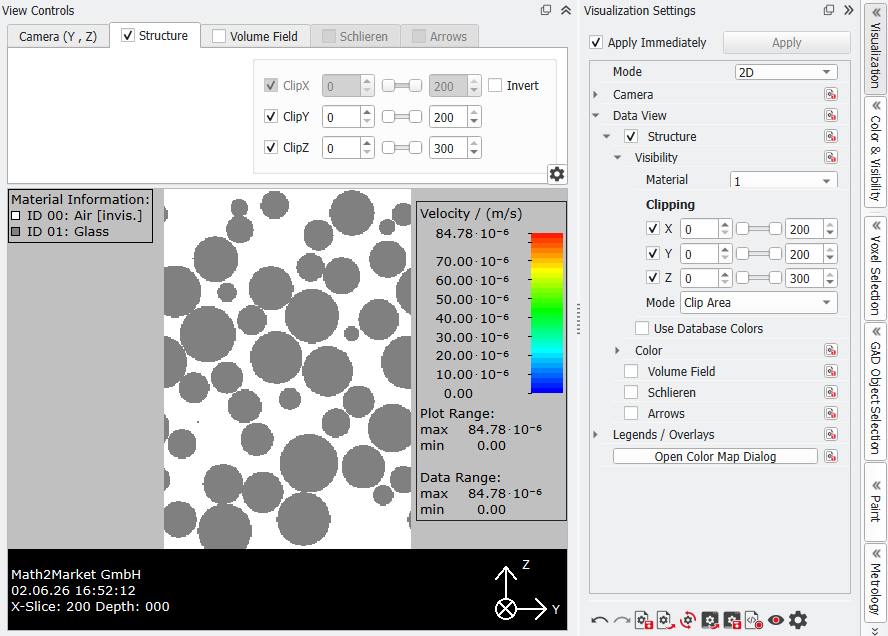Image resolution: width=888 pixels, height=636 pixels.
Task: Save visualization settings to file icon
Action: tap(643, 621)
